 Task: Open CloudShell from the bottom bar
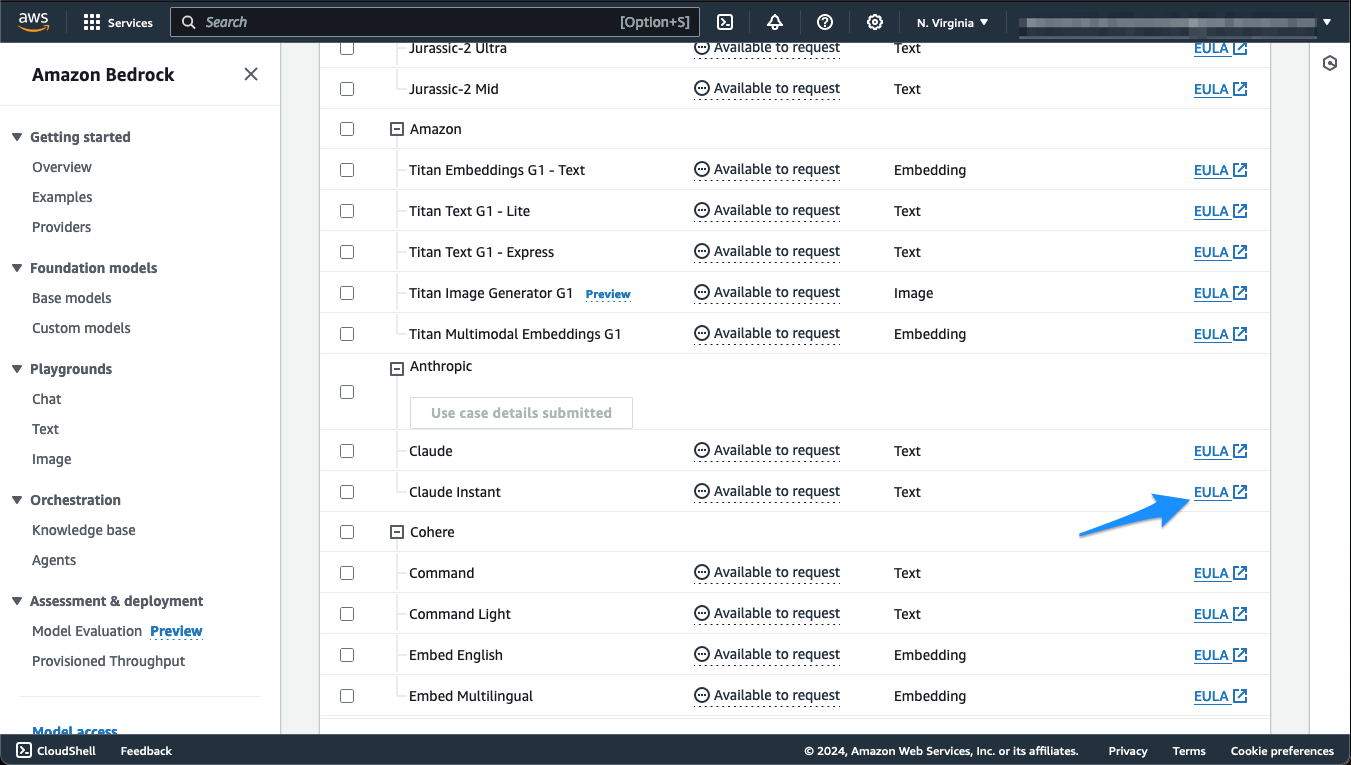pyautogui.click(x=56, y=751)
